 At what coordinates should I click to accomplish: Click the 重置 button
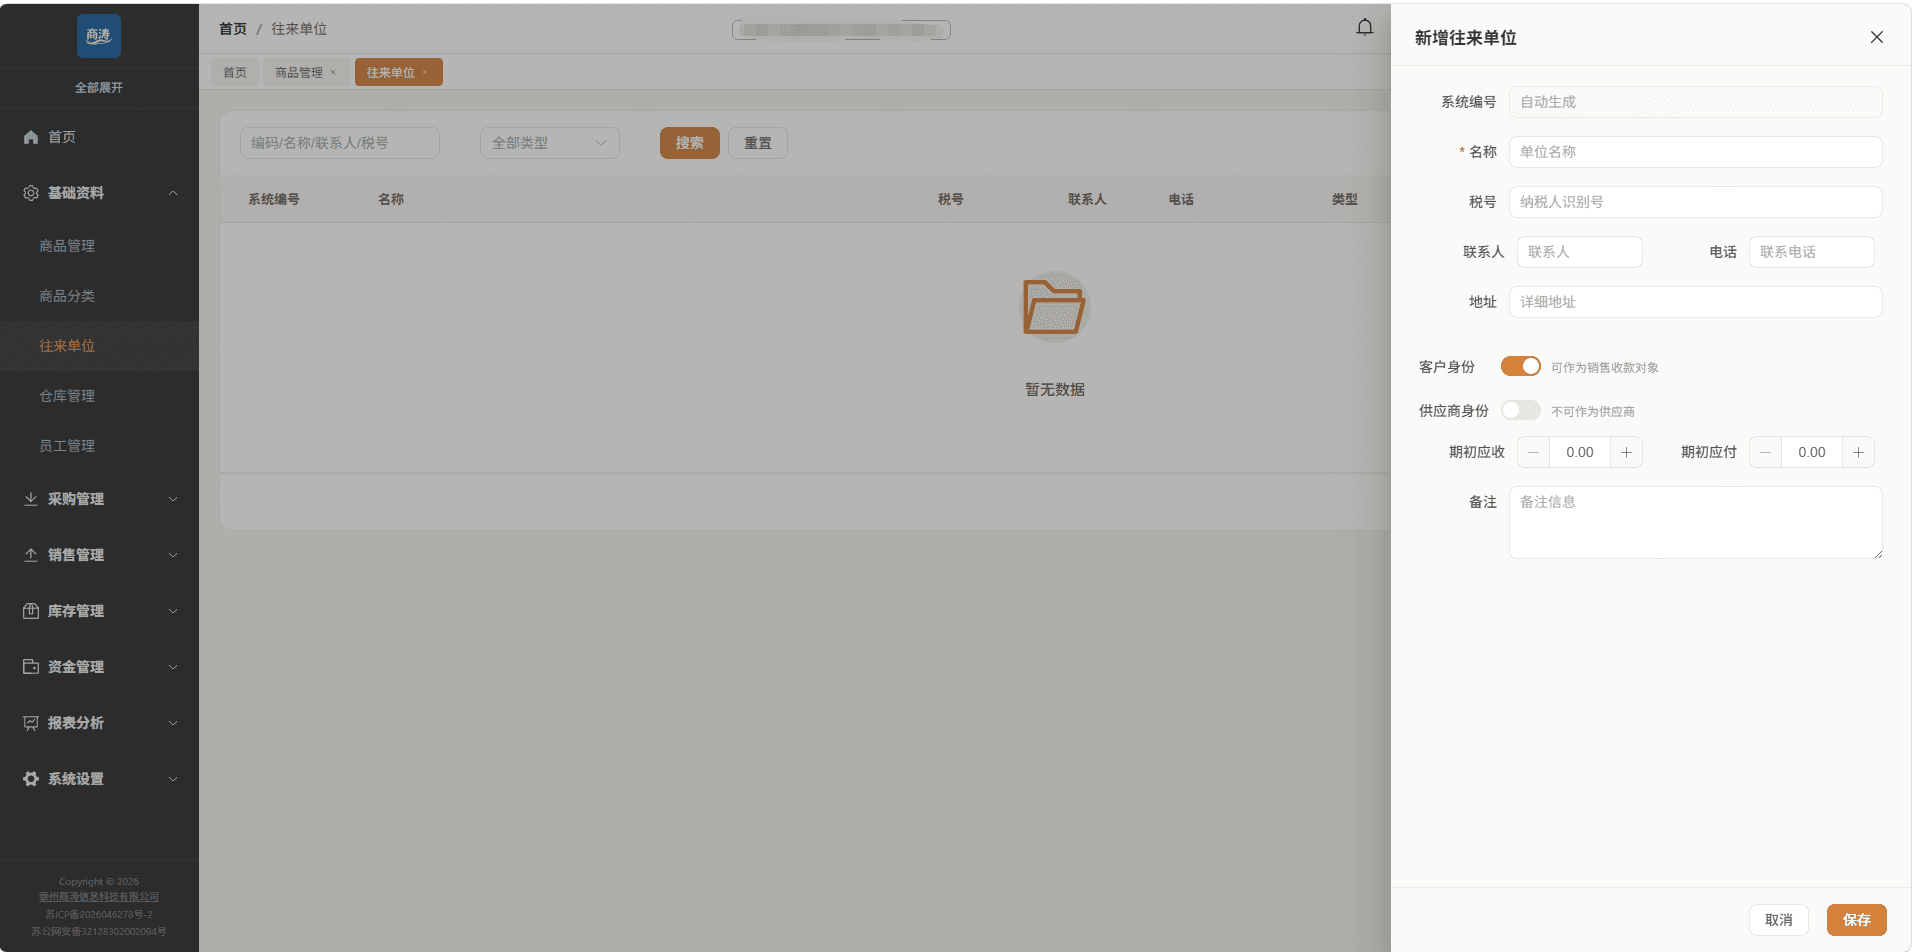757,143
